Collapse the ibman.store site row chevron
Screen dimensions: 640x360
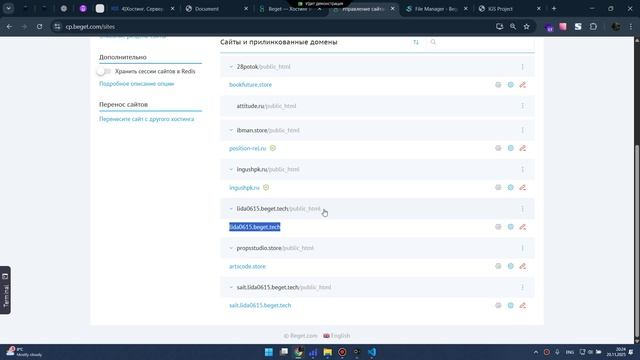point(231,130)
